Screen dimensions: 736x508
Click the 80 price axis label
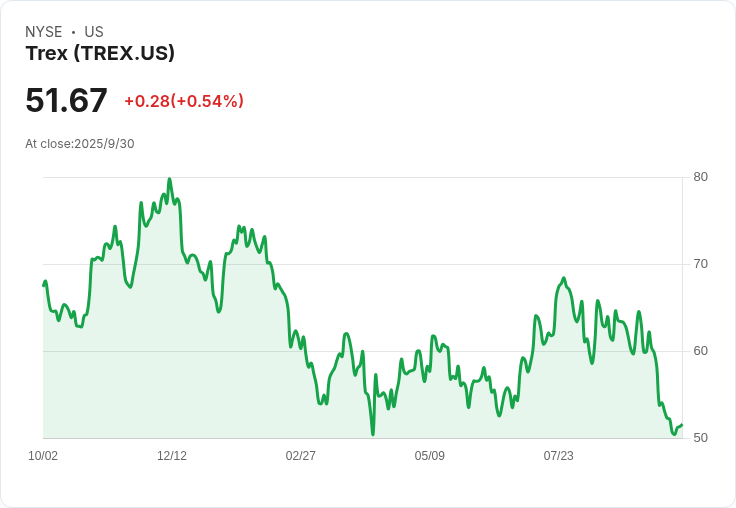click(x=700, y=177)
